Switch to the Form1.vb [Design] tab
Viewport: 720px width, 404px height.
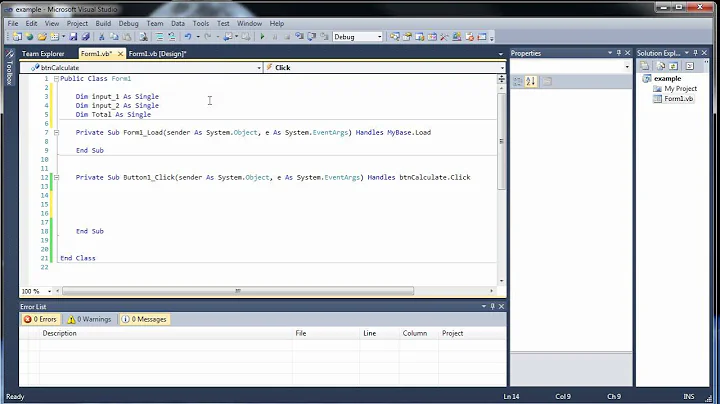(x=158, y=54)
